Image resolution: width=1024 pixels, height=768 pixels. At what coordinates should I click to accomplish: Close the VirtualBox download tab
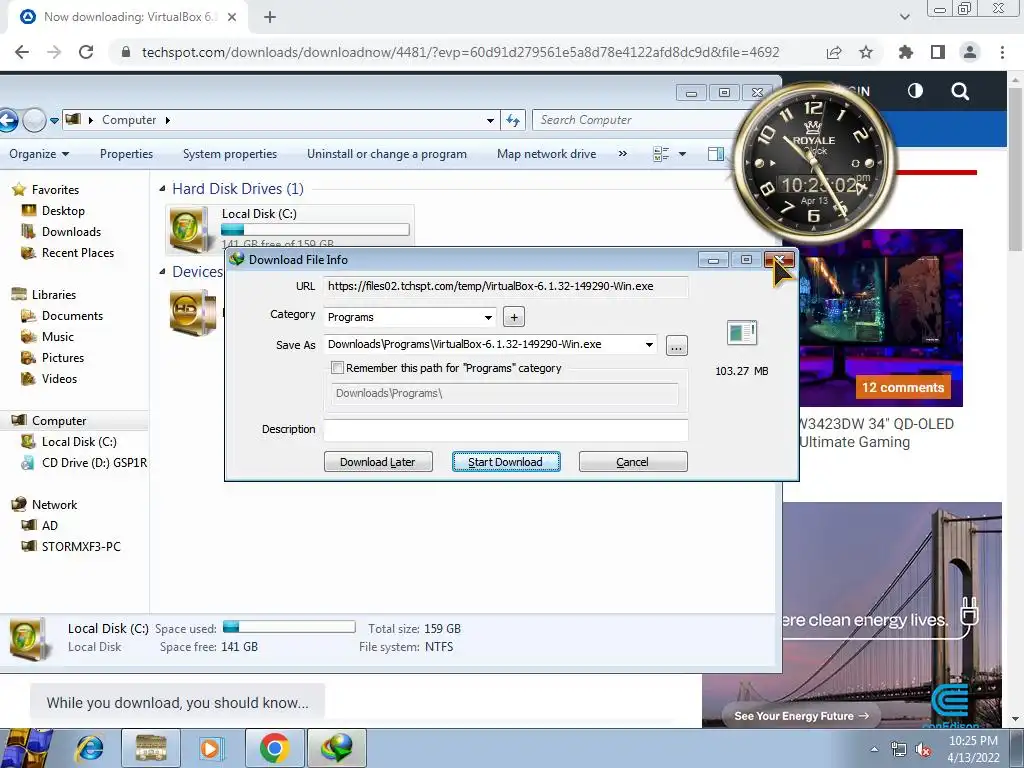[x=232, y=17]
